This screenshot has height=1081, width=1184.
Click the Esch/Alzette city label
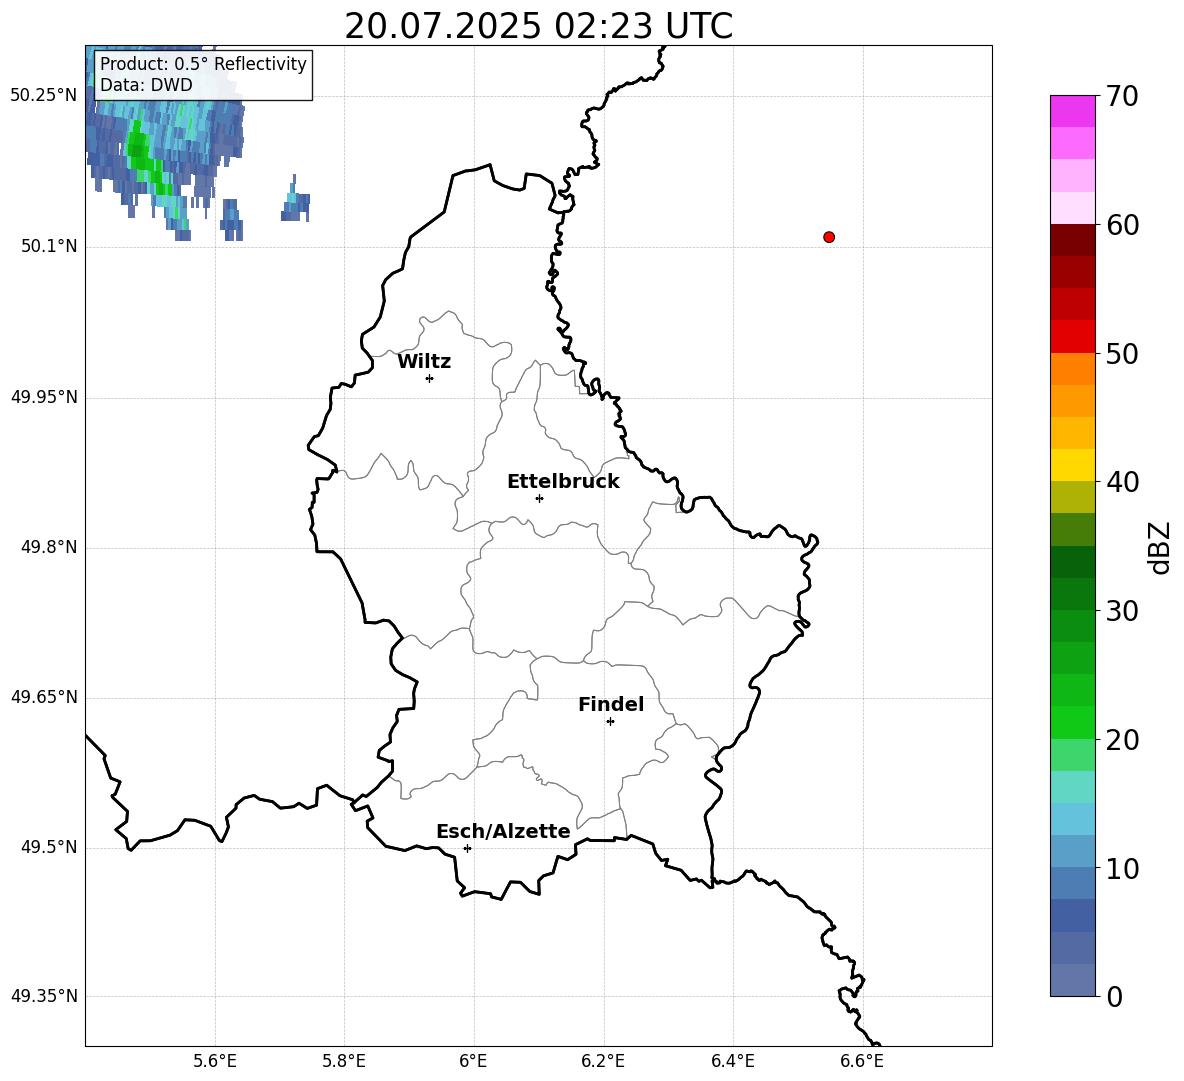[503, 831]
